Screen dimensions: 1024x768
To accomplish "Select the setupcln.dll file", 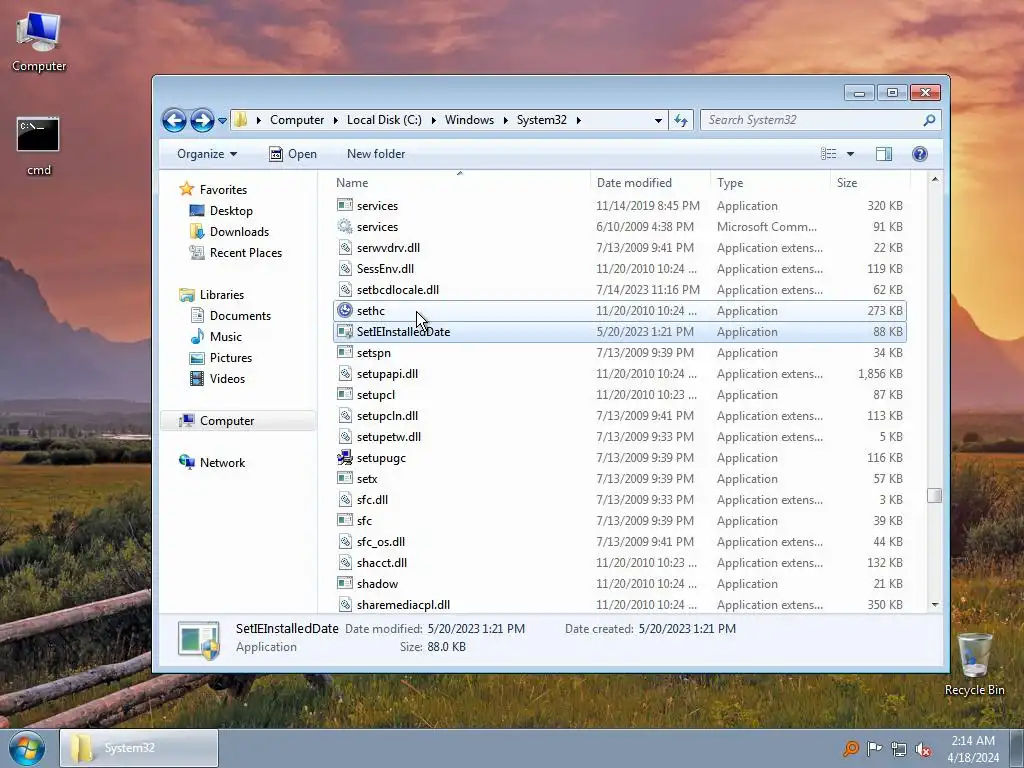I will click(x=387, y=416).
